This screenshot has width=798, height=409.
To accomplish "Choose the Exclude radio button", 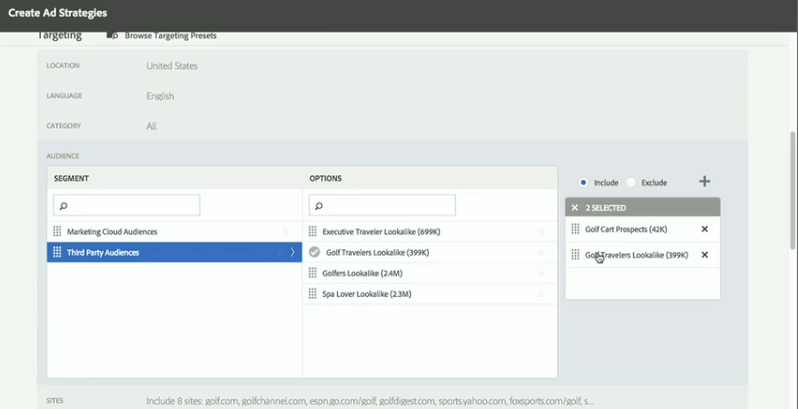I will (x=631, y=182).
